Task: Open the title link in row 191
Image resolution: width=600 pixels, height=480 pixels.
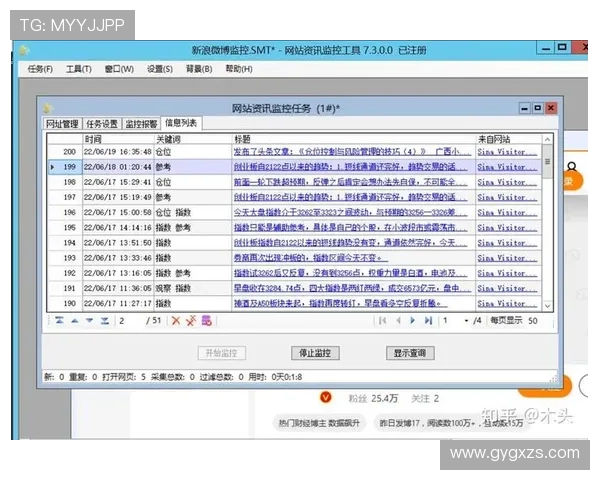Action: coord(352,288)
